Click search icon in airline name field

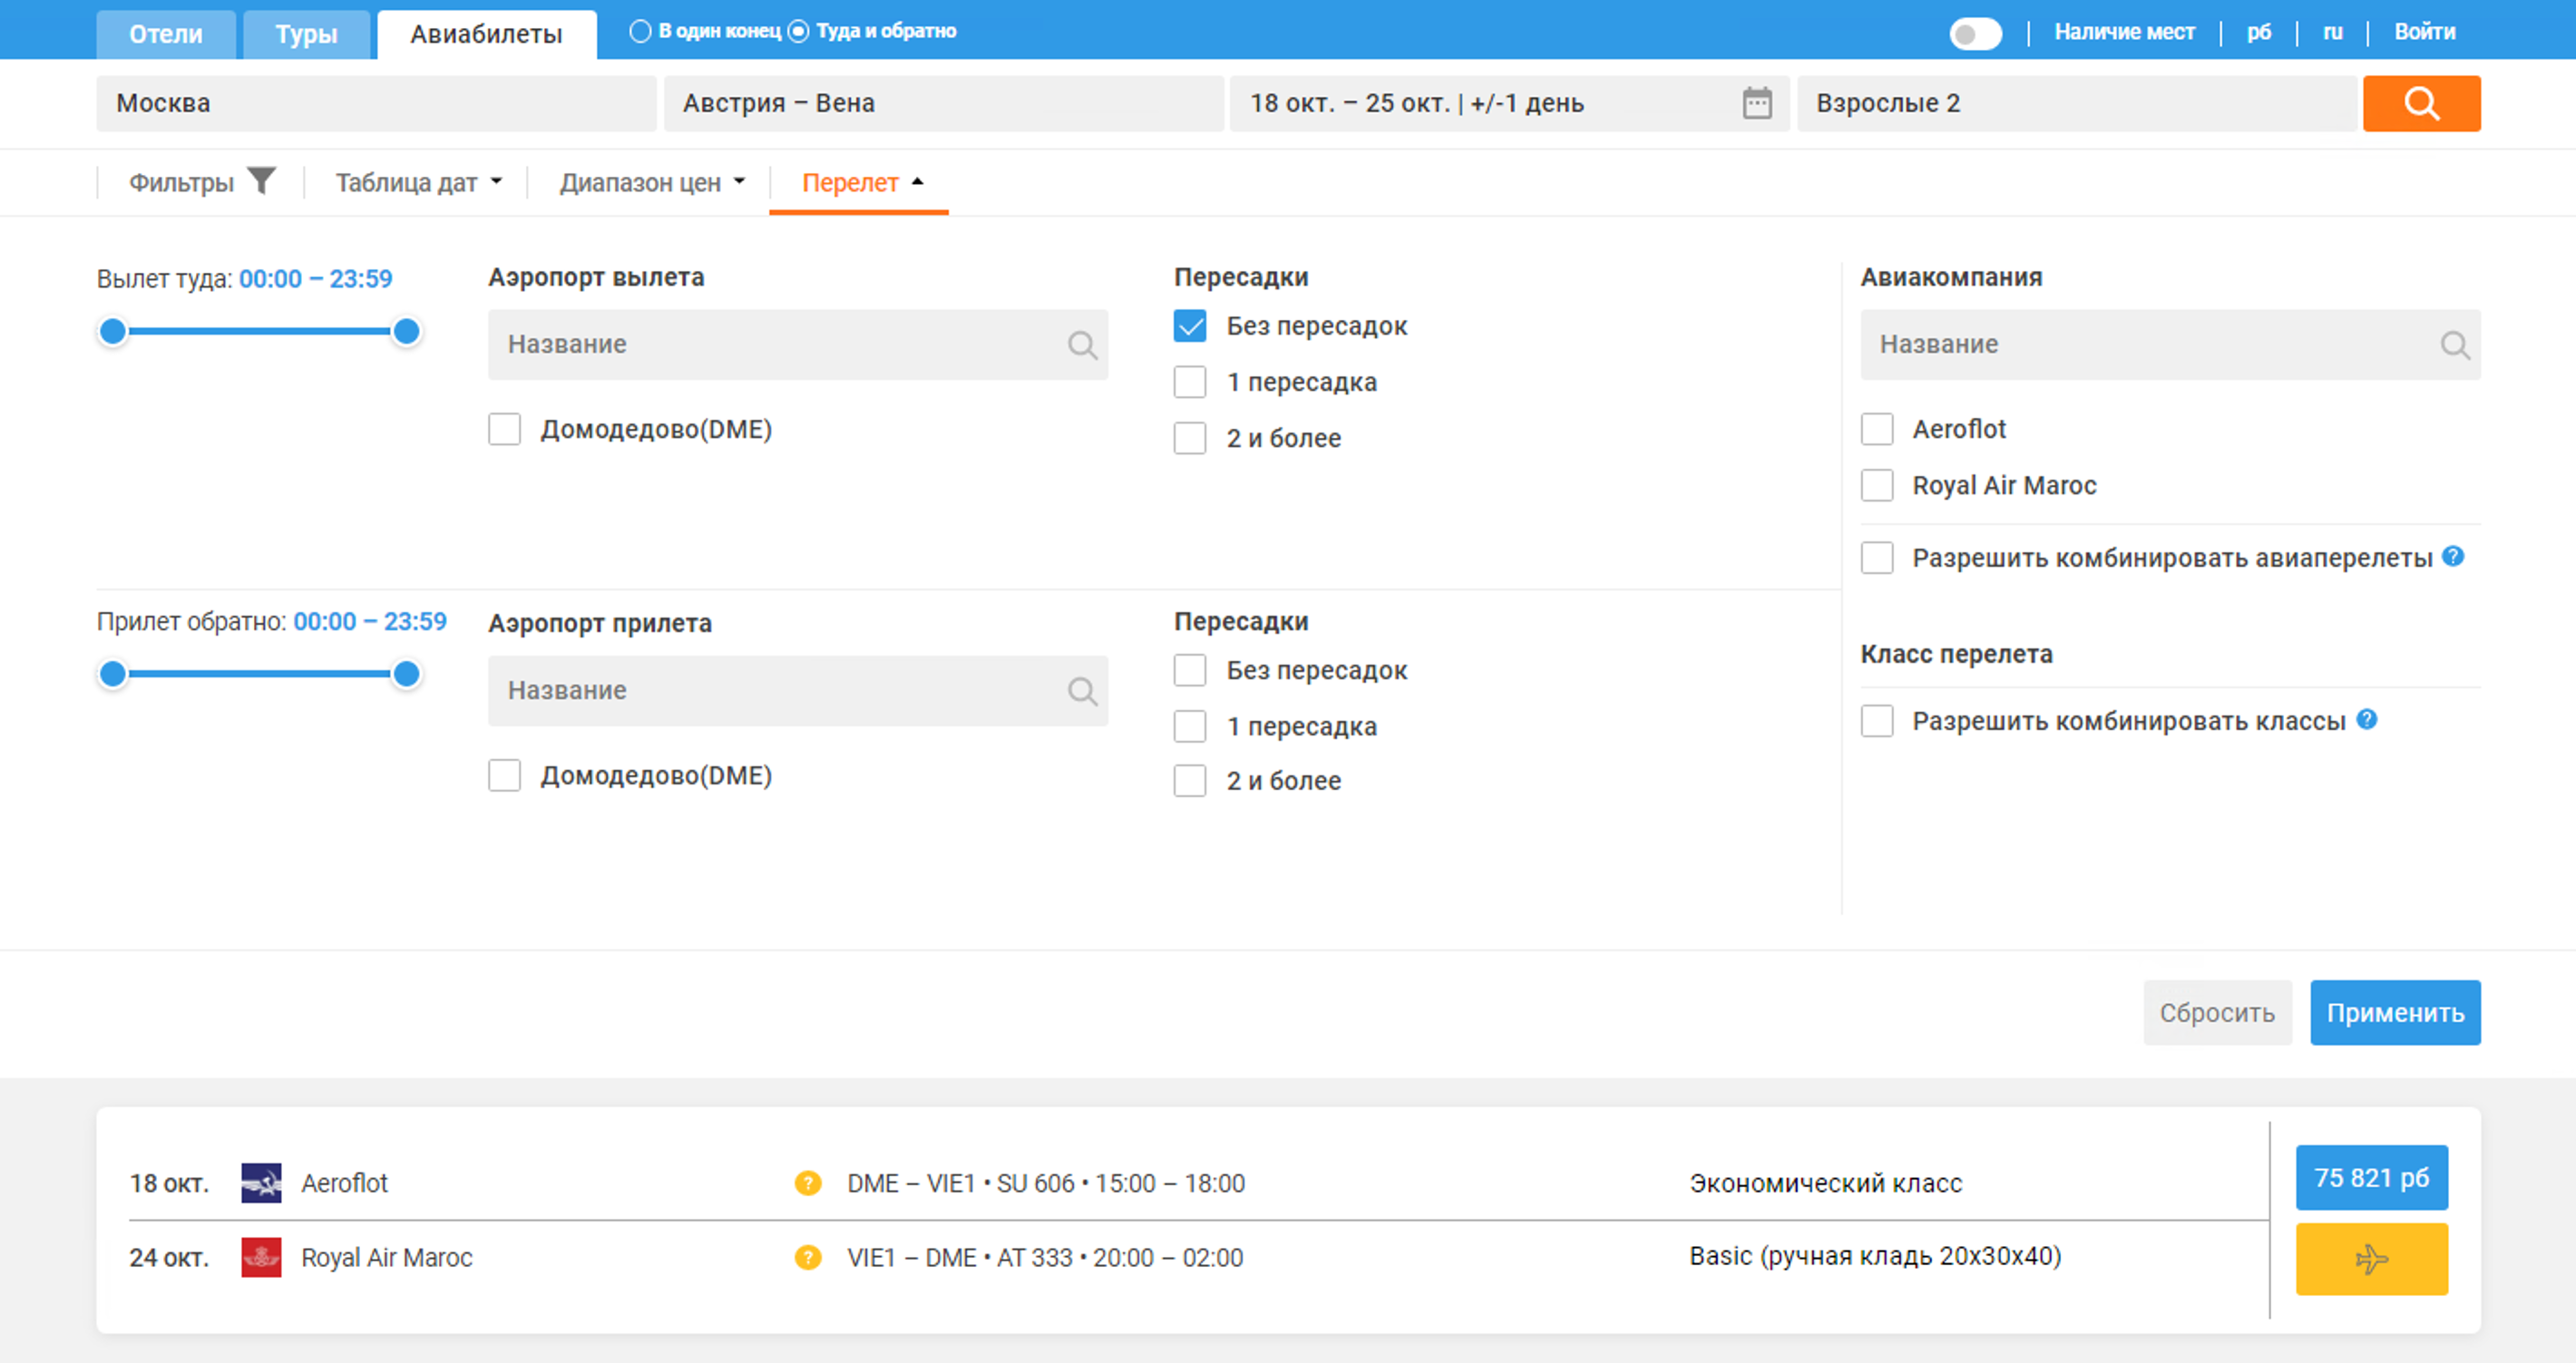tap(2454, 345)
